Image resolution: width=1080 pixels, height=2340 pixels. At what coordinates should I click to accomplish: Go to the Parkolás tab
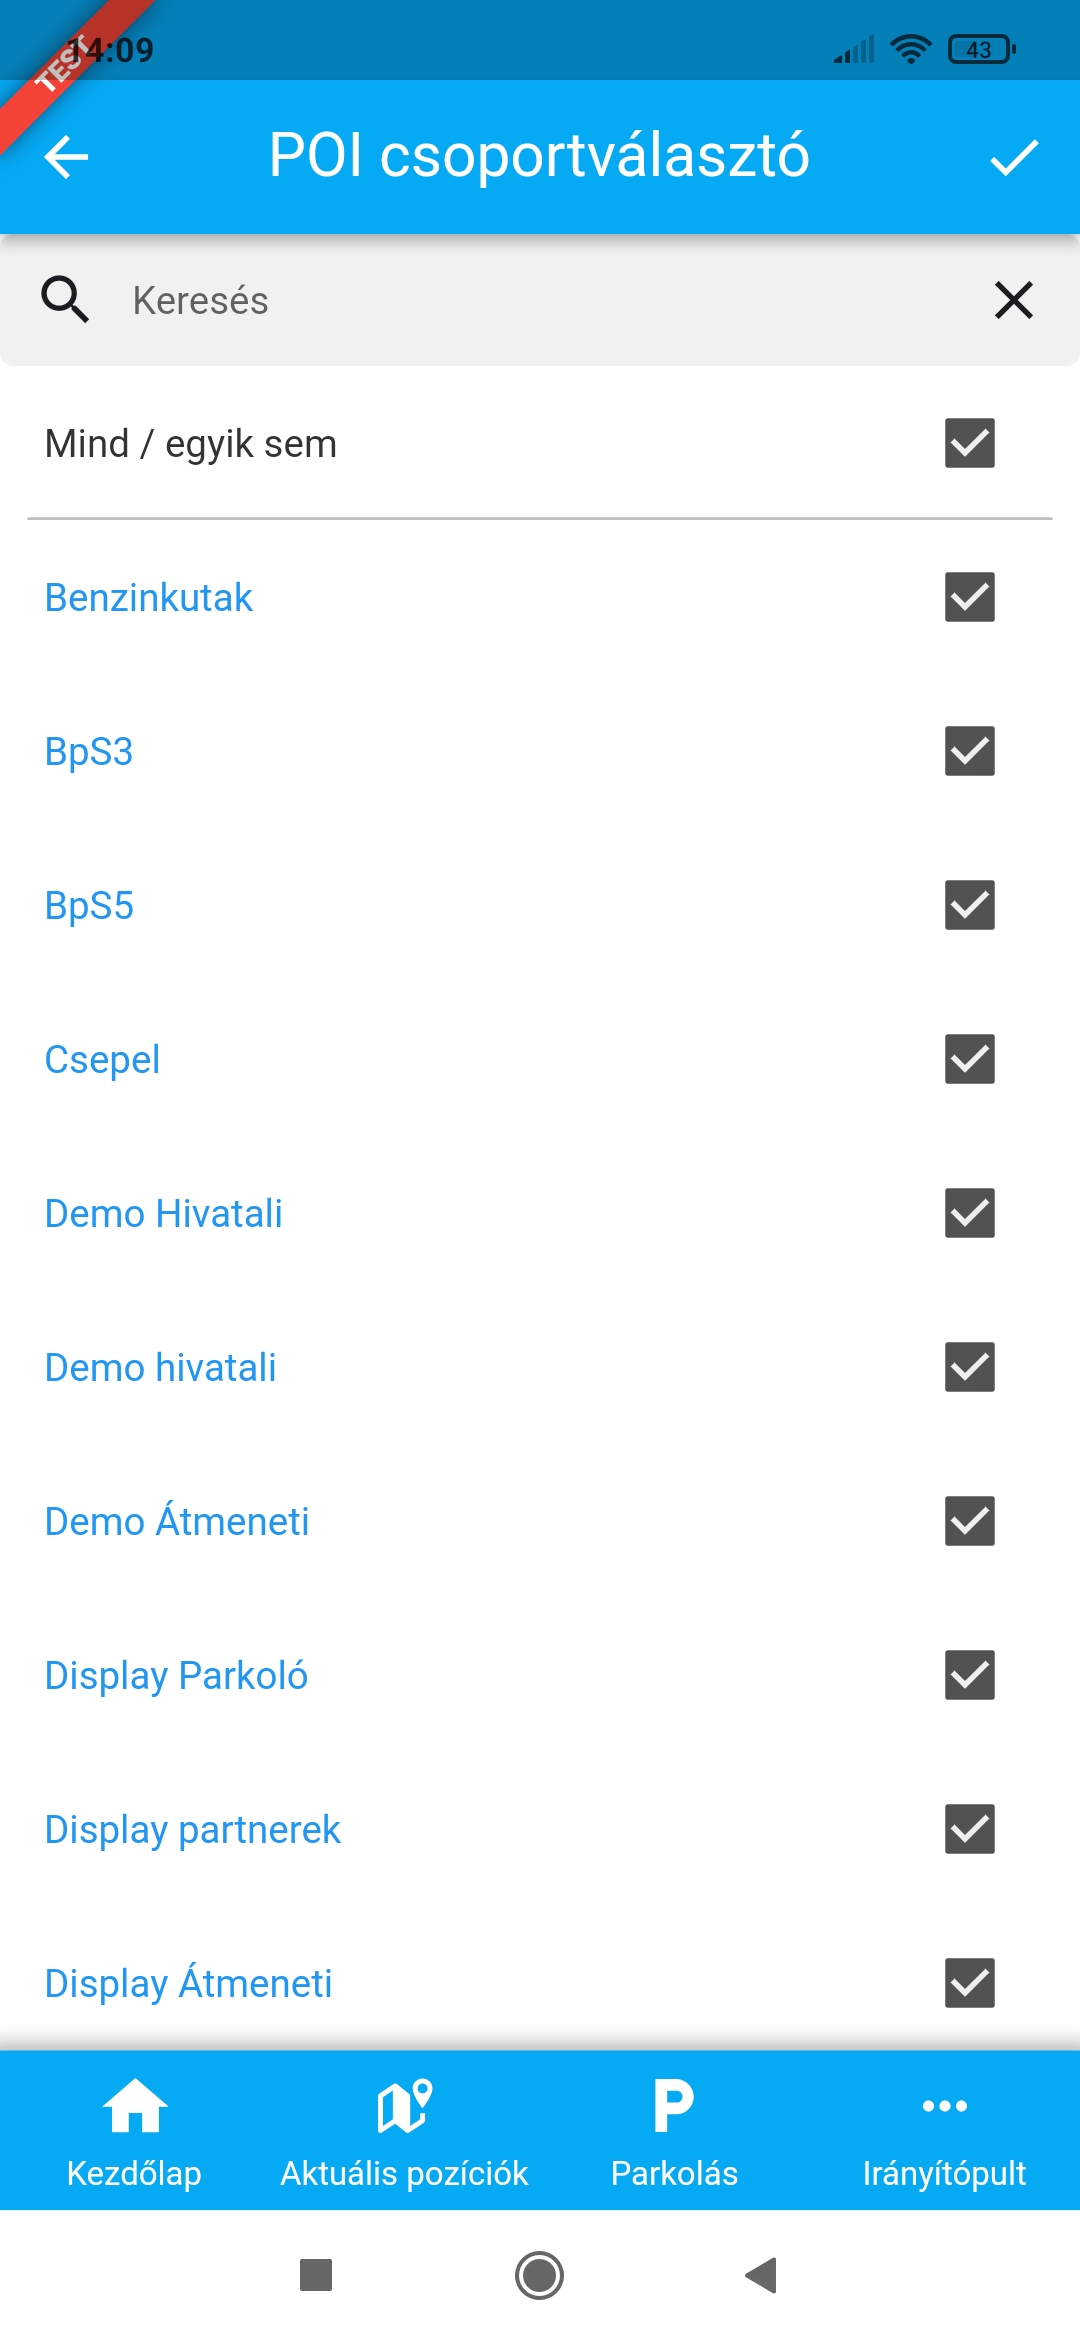tap(674, 2131)
